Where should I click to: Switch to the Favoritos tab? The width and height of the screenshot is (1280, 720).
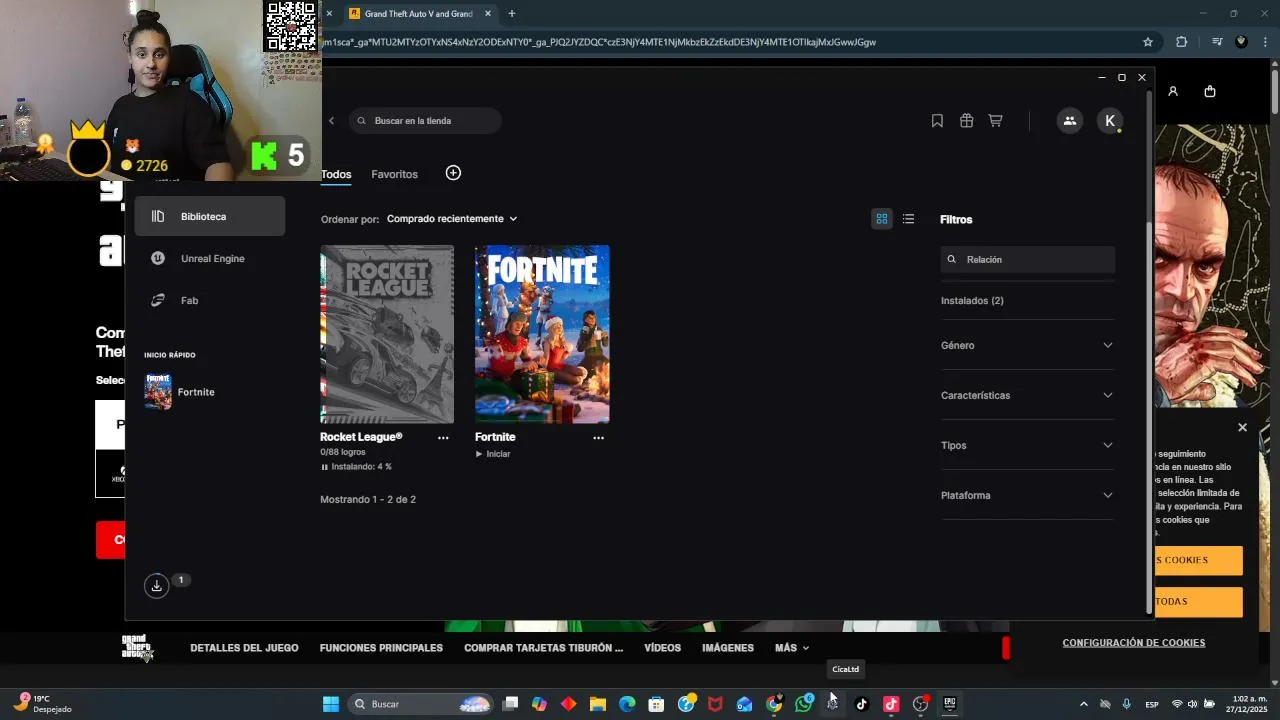click(x=394, y=174)
